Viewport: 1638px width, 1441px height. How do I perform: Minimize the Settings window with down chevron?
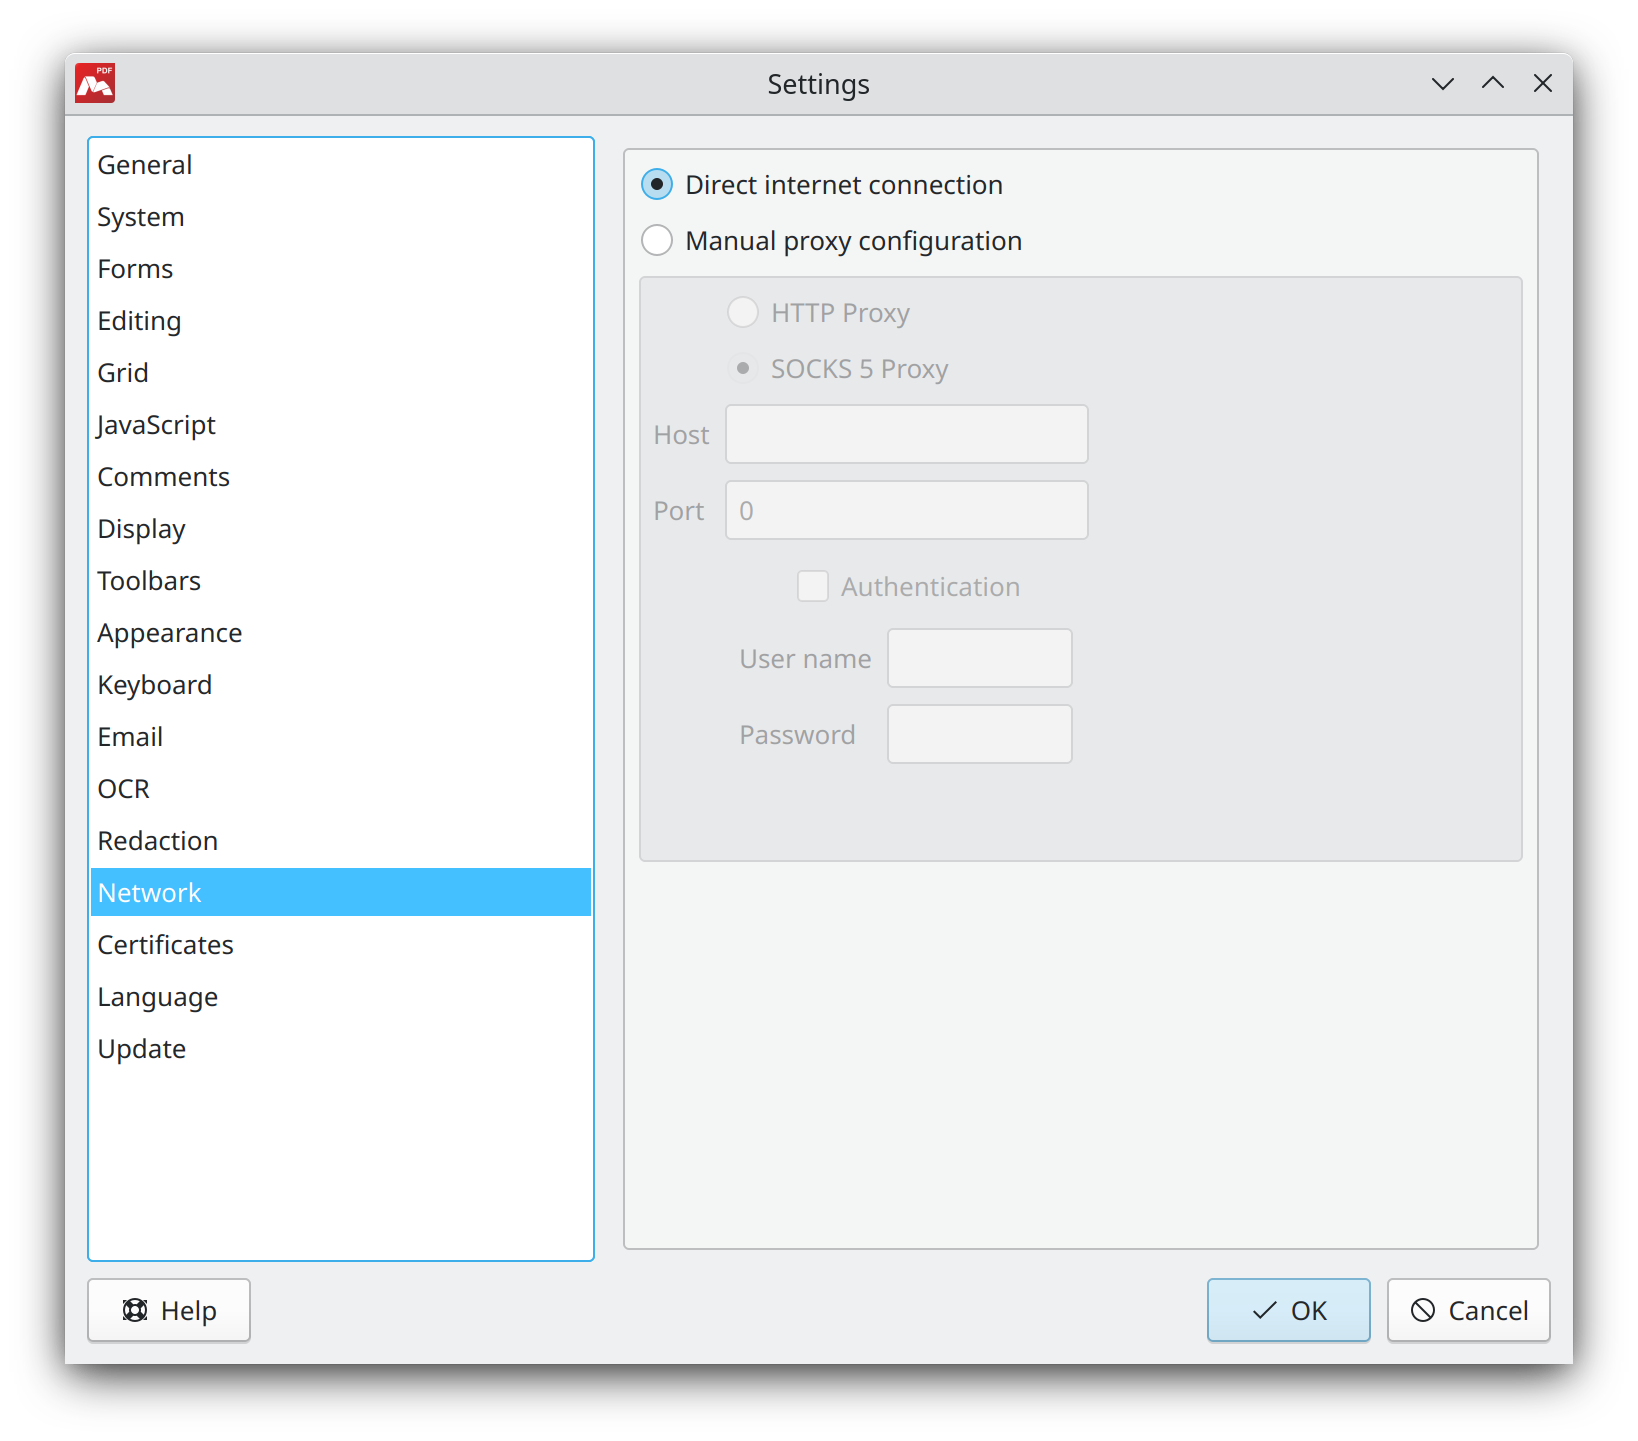click(1442, 84)
